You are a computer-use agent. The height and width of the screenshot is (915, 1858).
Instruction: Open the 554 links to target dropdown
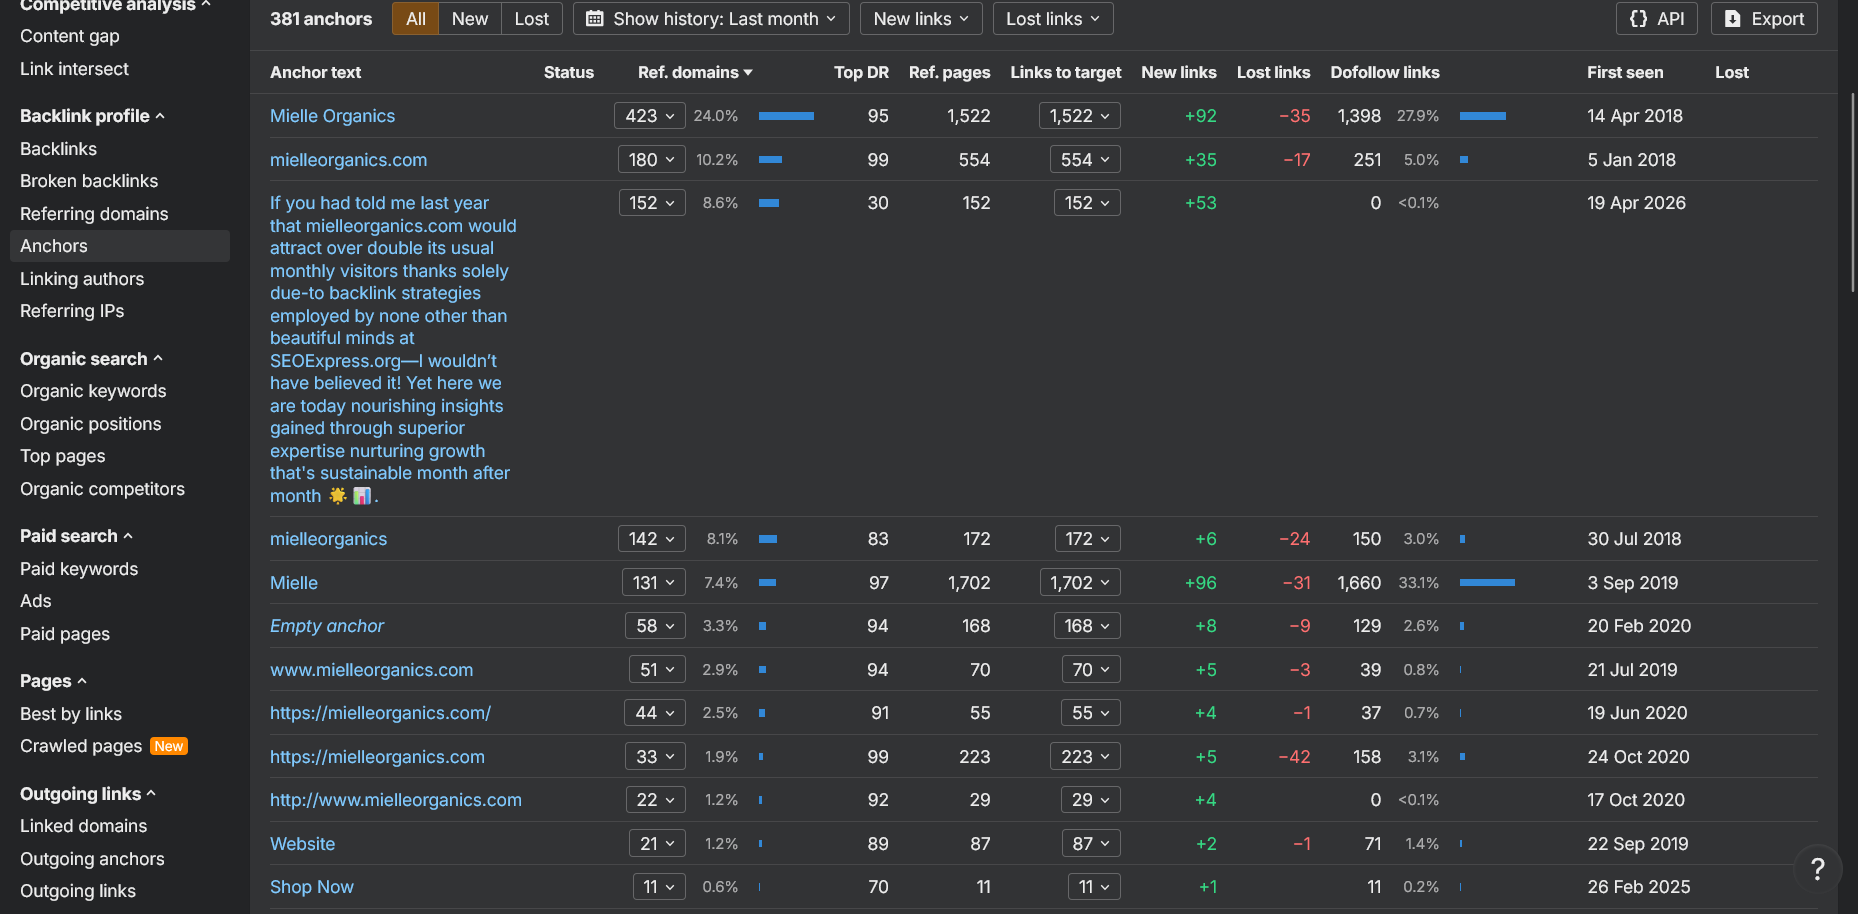coord(1085,160)
